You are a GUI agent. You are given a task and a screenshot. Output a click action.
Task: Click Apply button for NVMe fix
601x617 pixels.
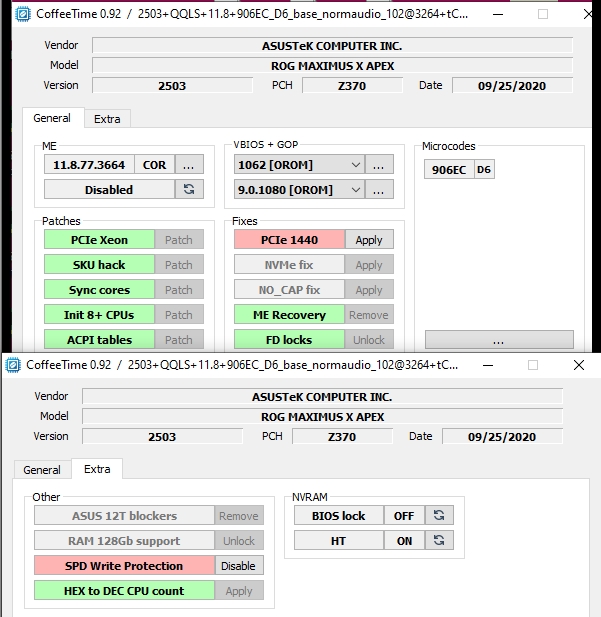[369, 264]
